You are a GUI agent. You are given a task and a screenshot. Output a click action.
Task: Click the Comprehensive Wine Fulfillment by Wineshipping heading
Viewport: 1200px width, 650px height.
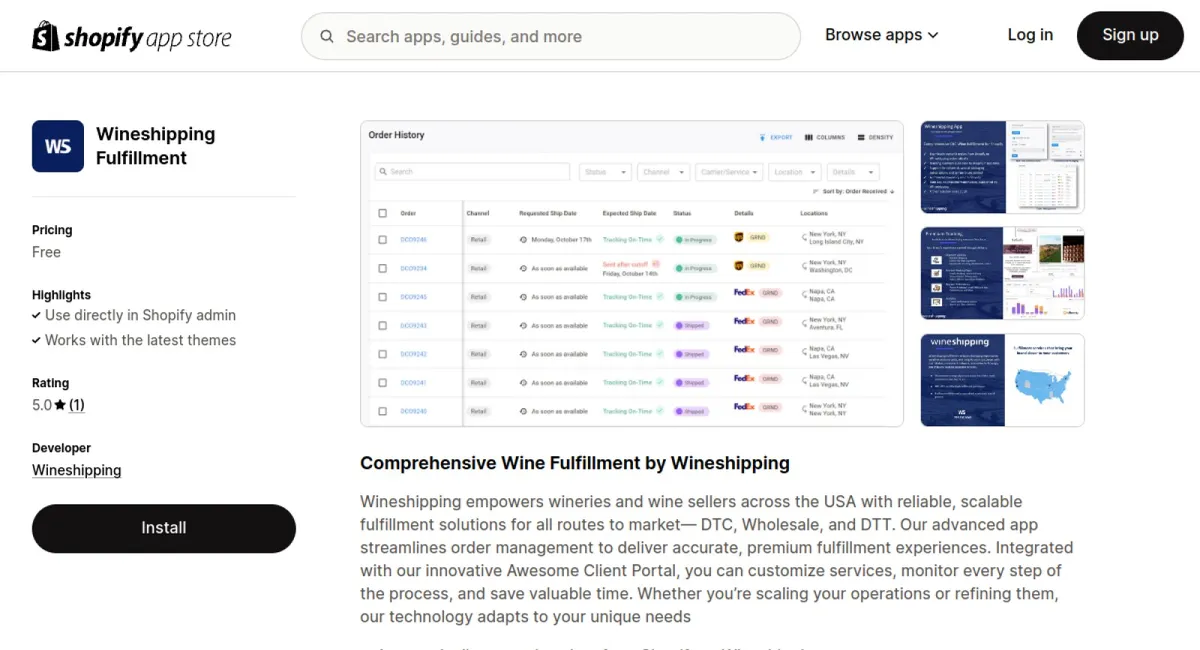(575, 463)
